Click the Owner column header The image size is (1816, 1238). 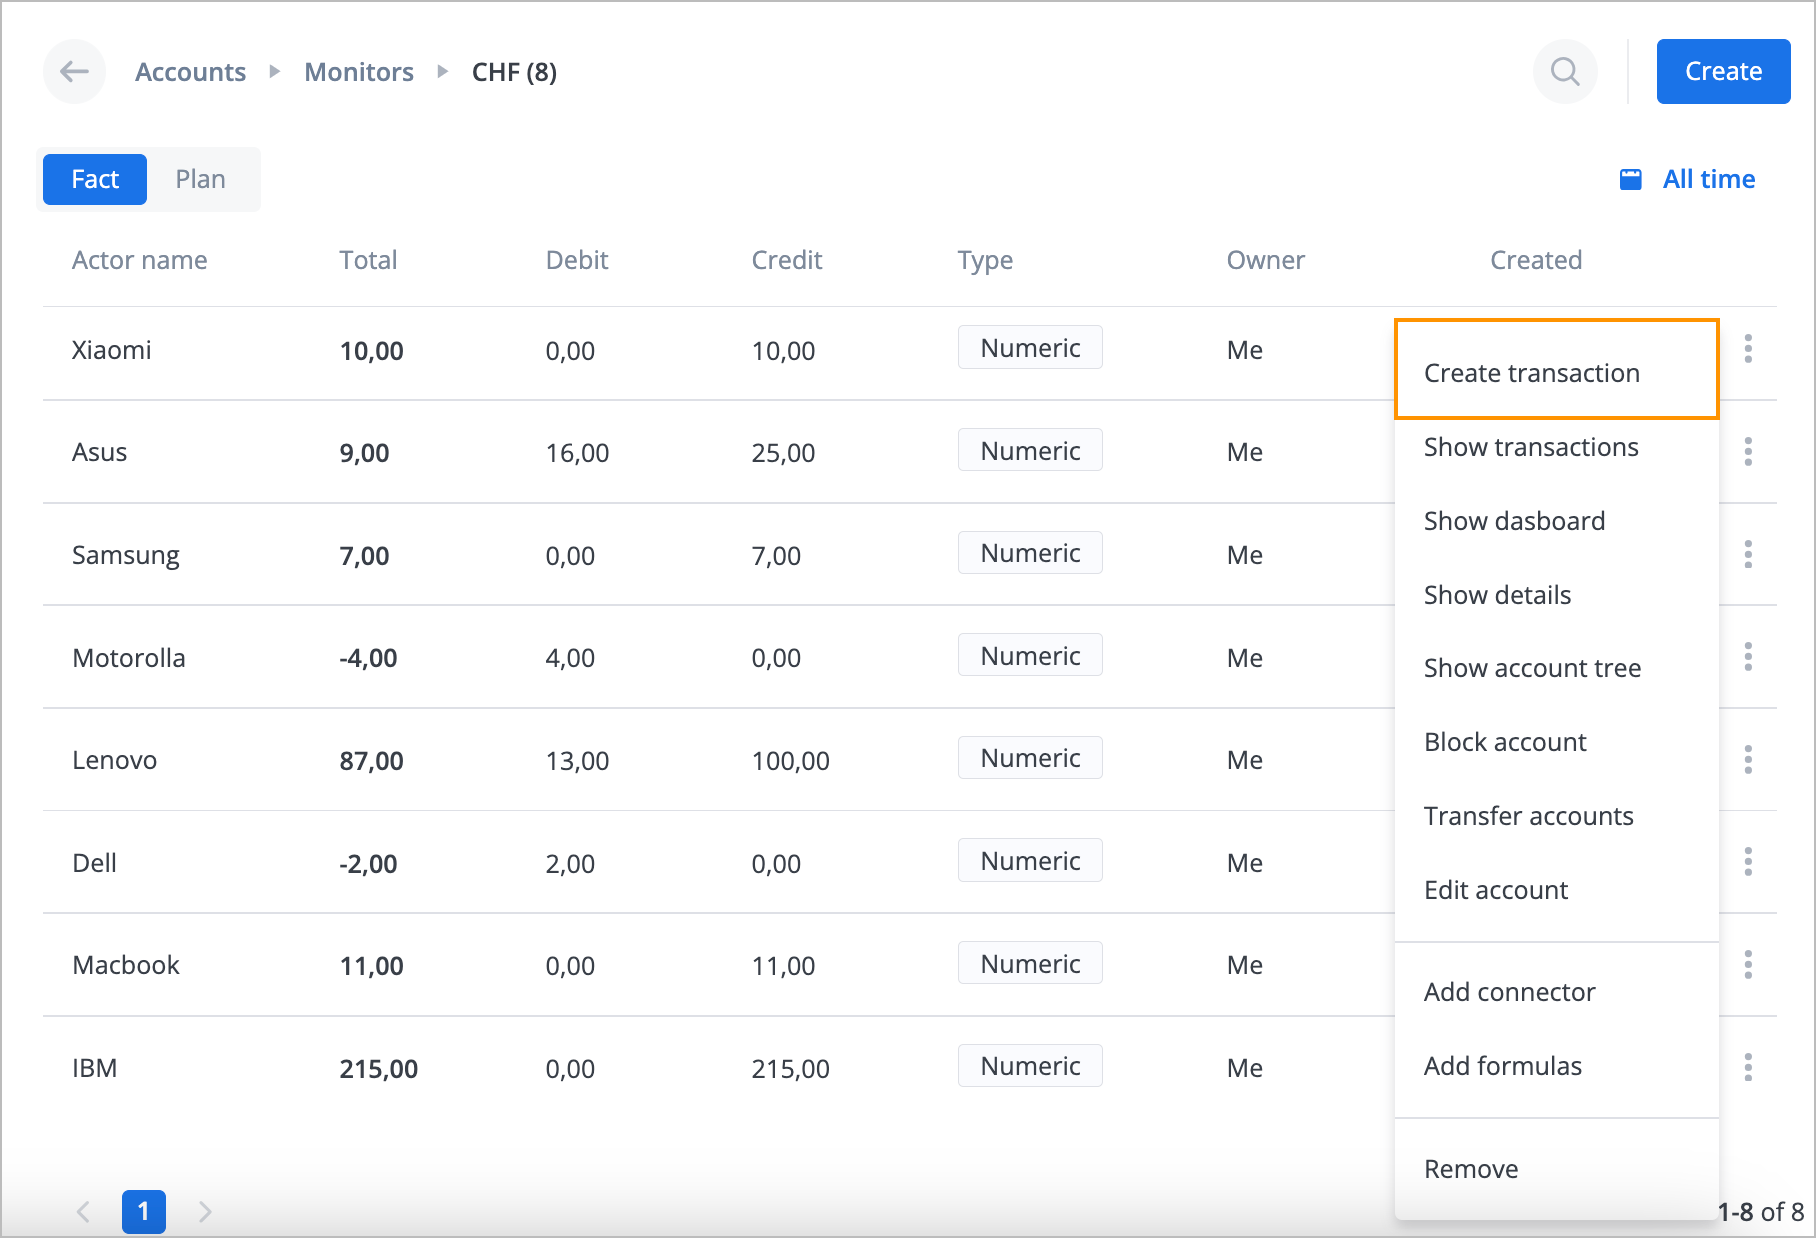(x=1266, y=260)
